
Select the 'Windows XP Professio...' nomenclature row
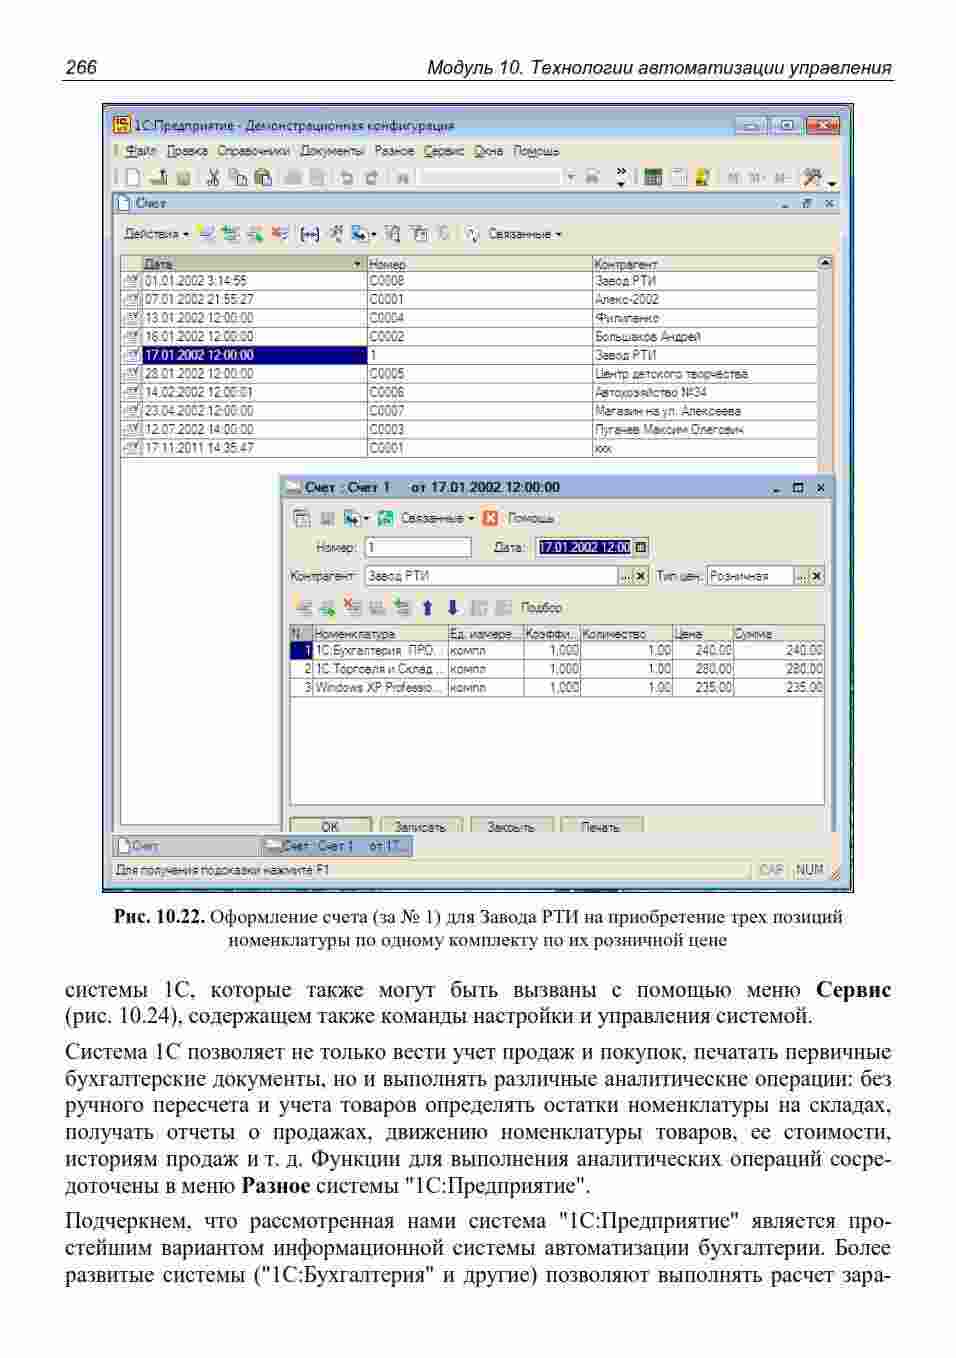557,688
